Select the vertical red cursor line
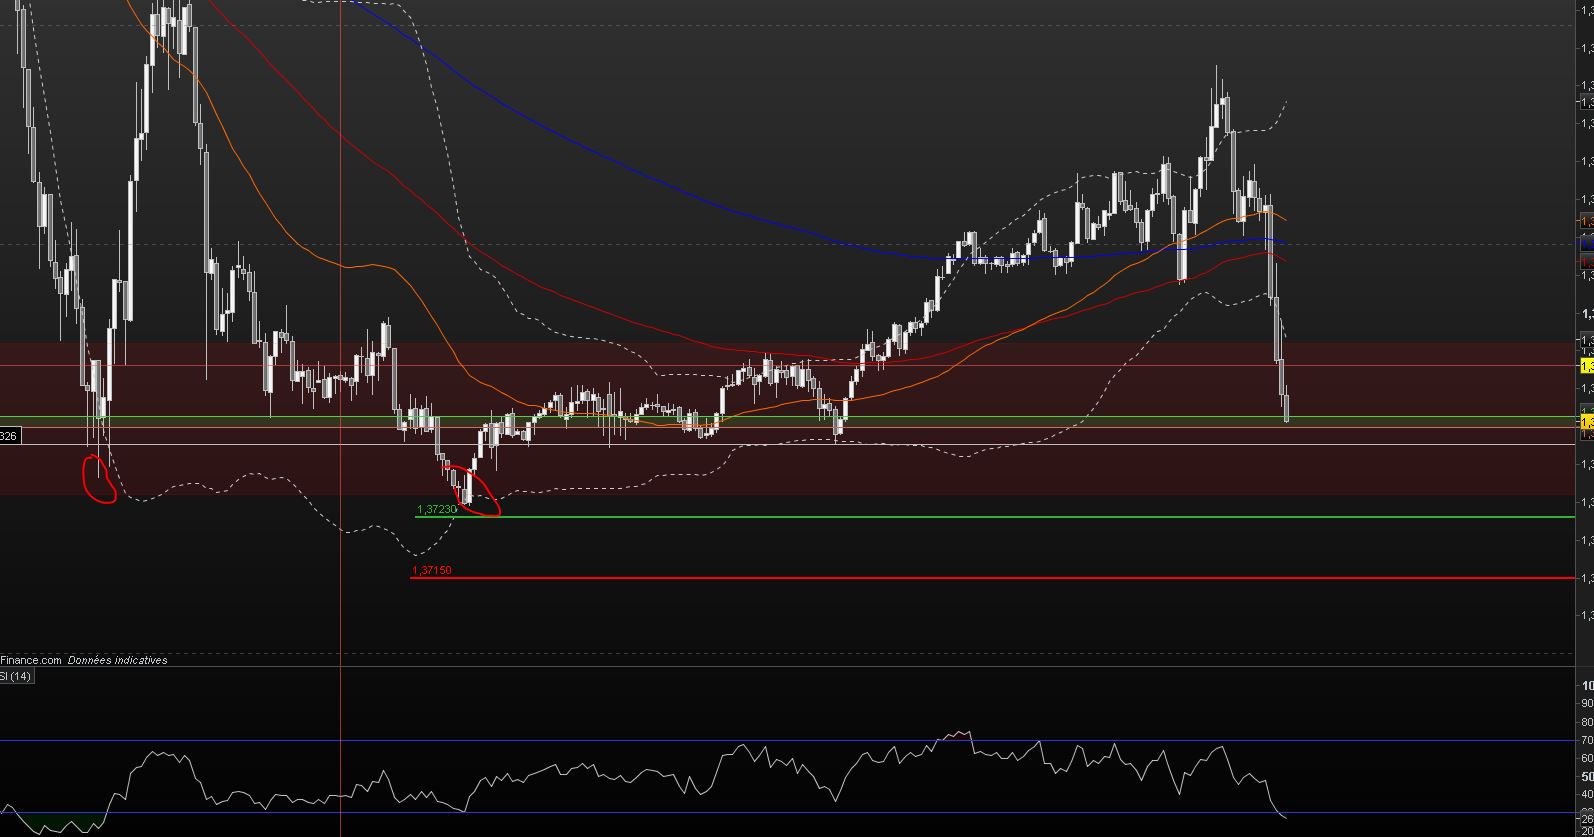Screen dimensions: 1594x837 point(341,418)
